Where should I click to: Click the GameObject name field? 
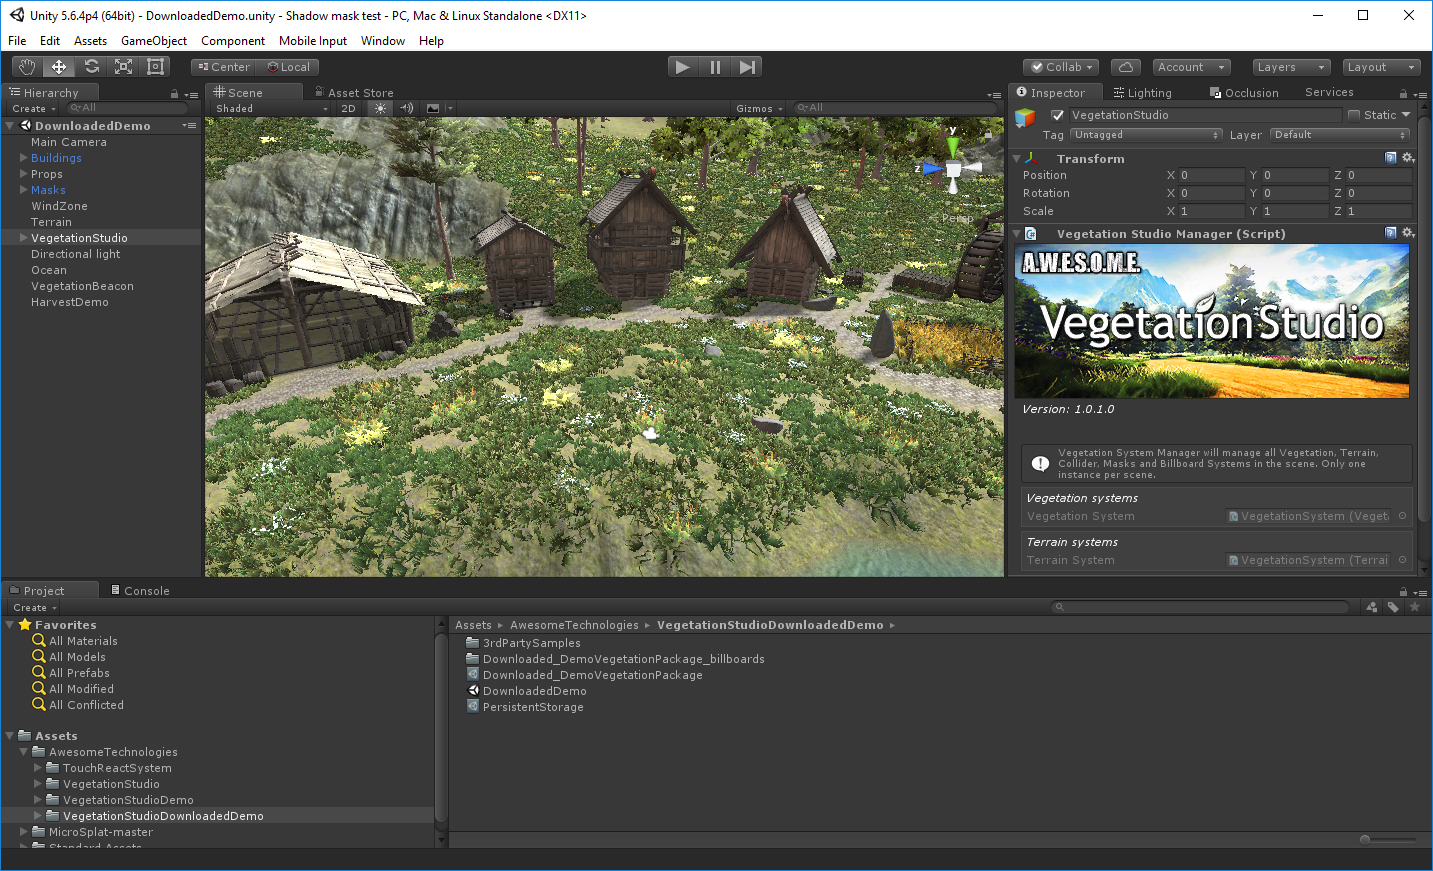(x=1205, y=115)
